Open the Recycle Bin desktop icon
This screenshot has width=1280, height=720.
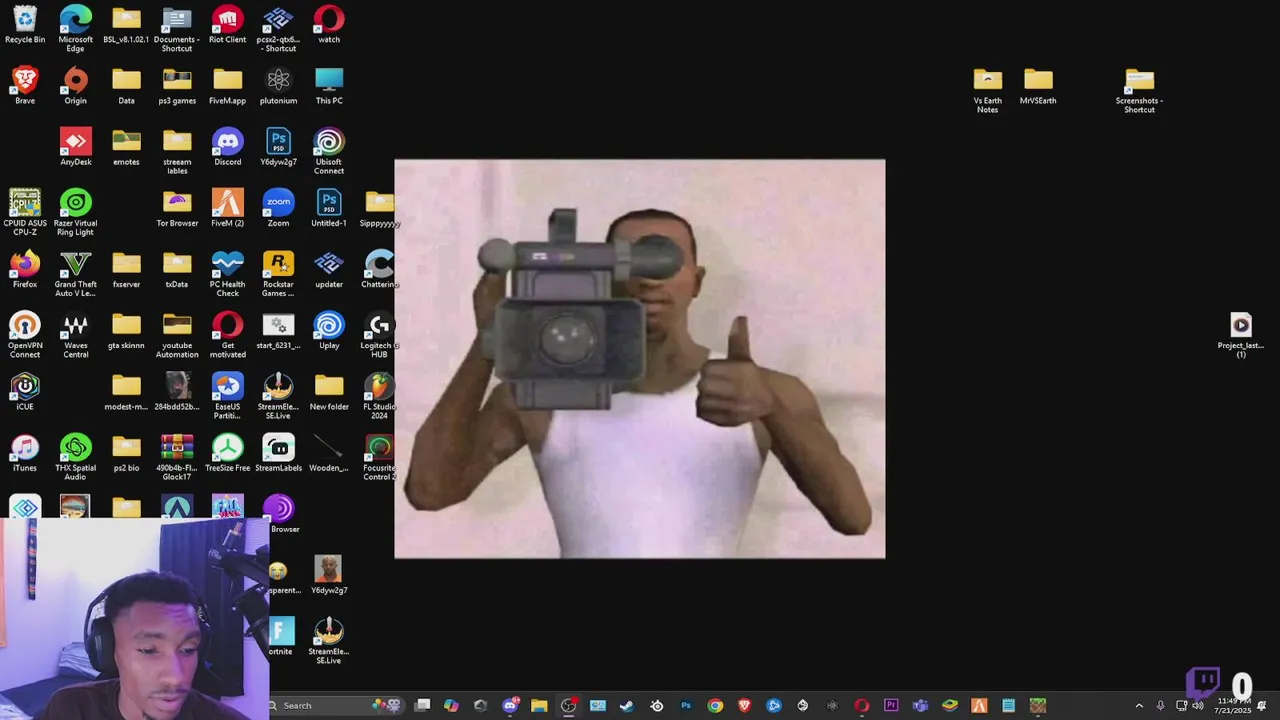pos(25,24)
